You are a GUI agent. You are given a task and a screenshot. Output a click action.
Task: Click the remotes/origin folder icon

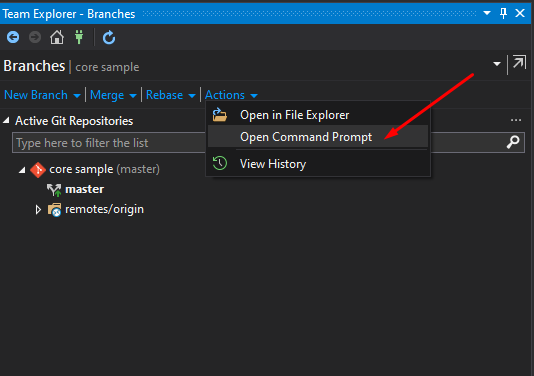click(x=54, y=210)
